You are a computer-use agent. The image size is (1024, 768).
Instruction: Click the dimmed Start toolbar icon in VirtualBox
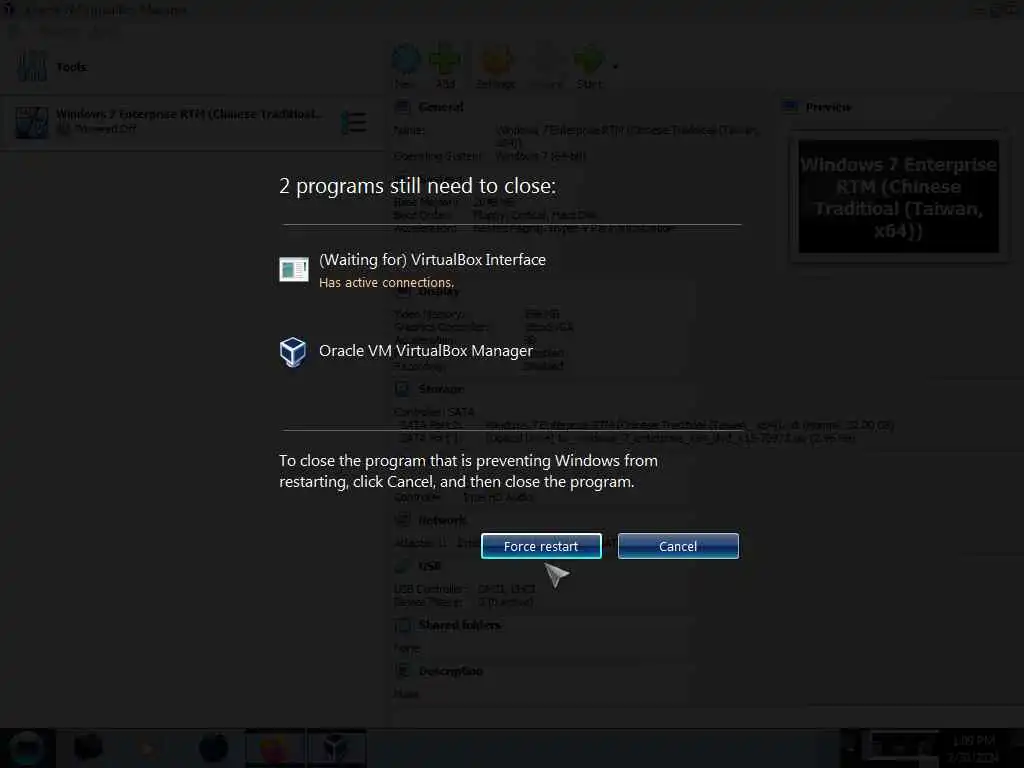(590, 67)
